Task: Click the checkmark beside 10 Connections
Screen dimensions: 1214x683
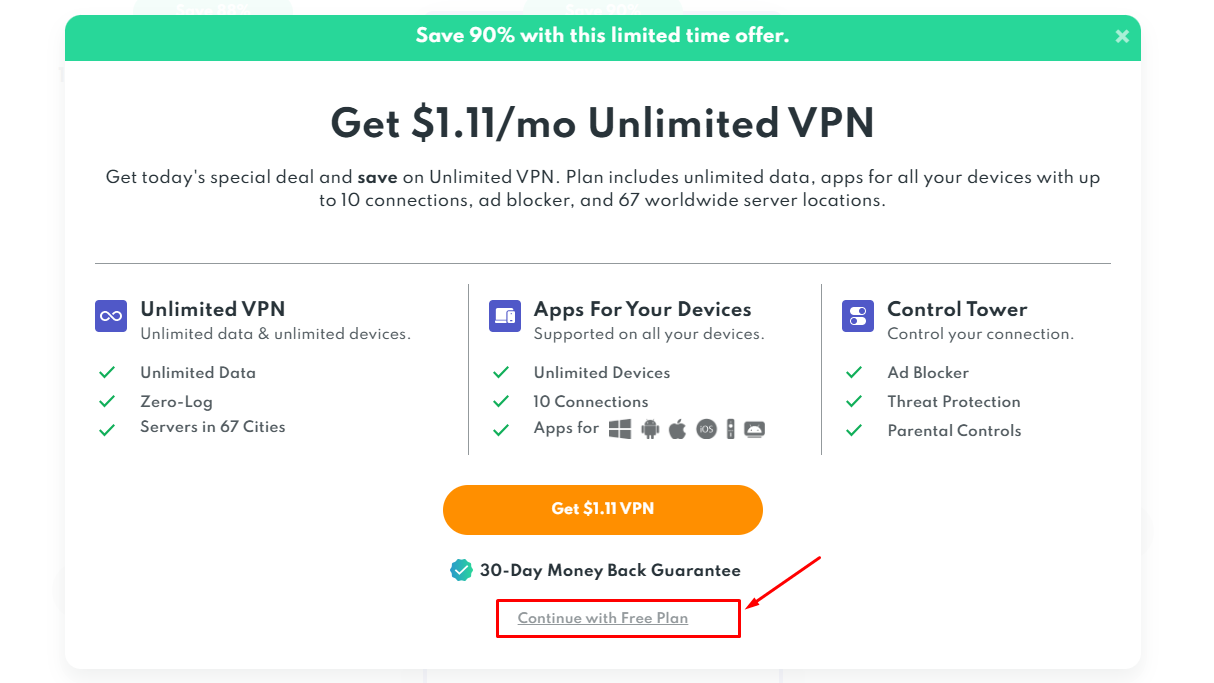Action: (x=501, y=401)
